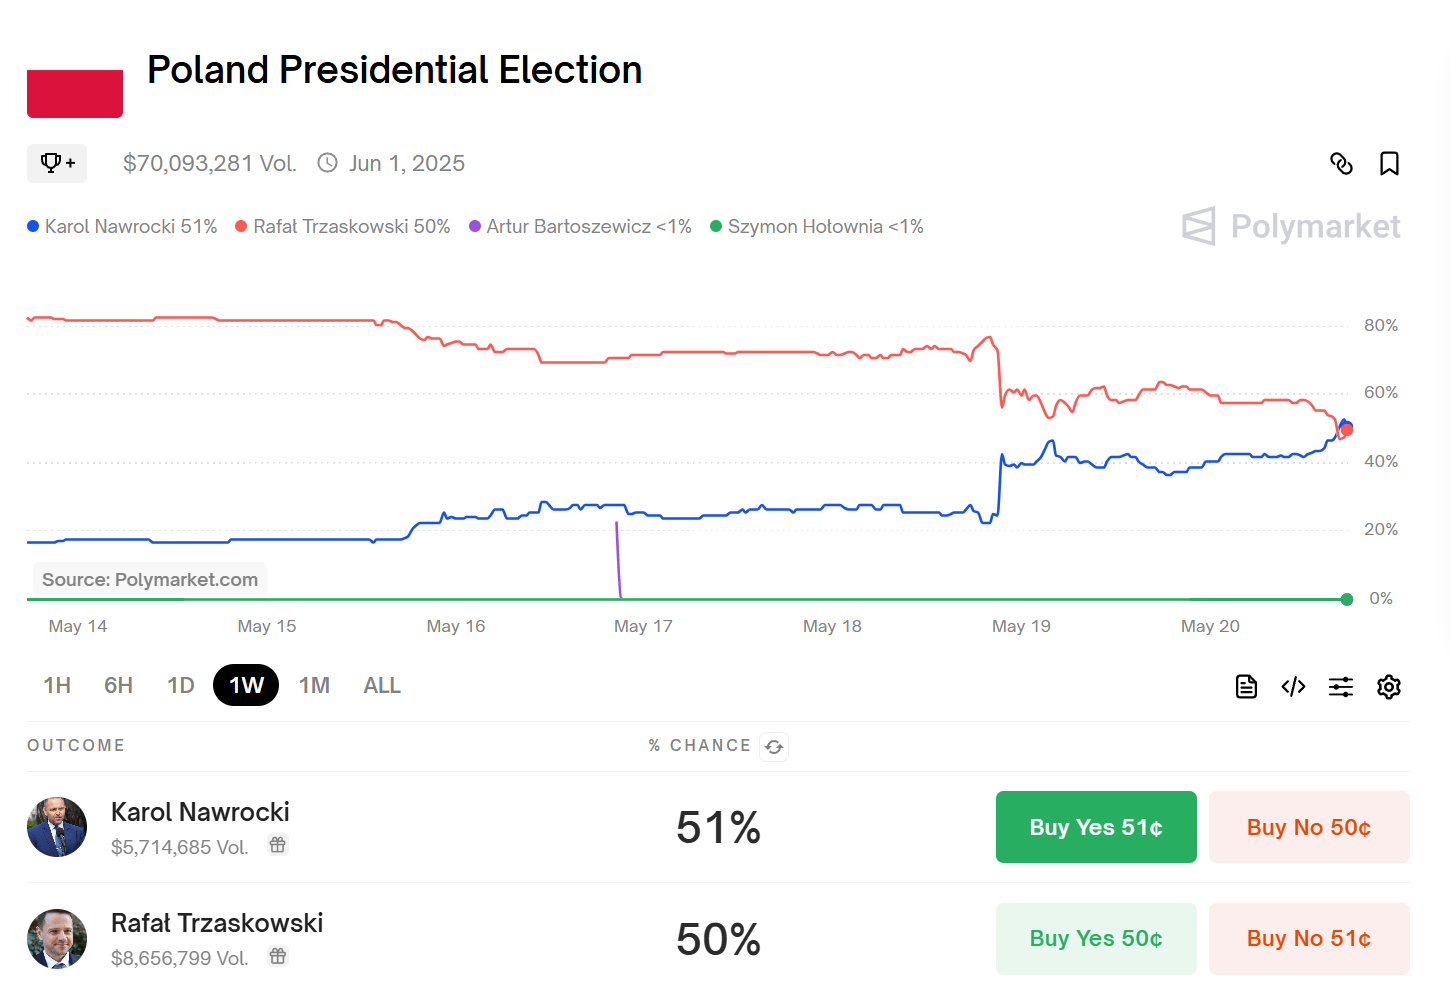This screenshot has width=1451, height=987.
Task: Show the 1M chart range
Action: (x=314, y=685)
